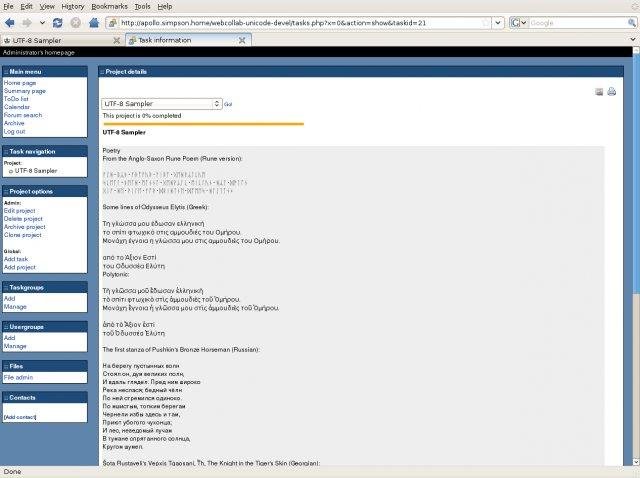
Task: Click Add under Taskgroups
Action: pos(9,298)
